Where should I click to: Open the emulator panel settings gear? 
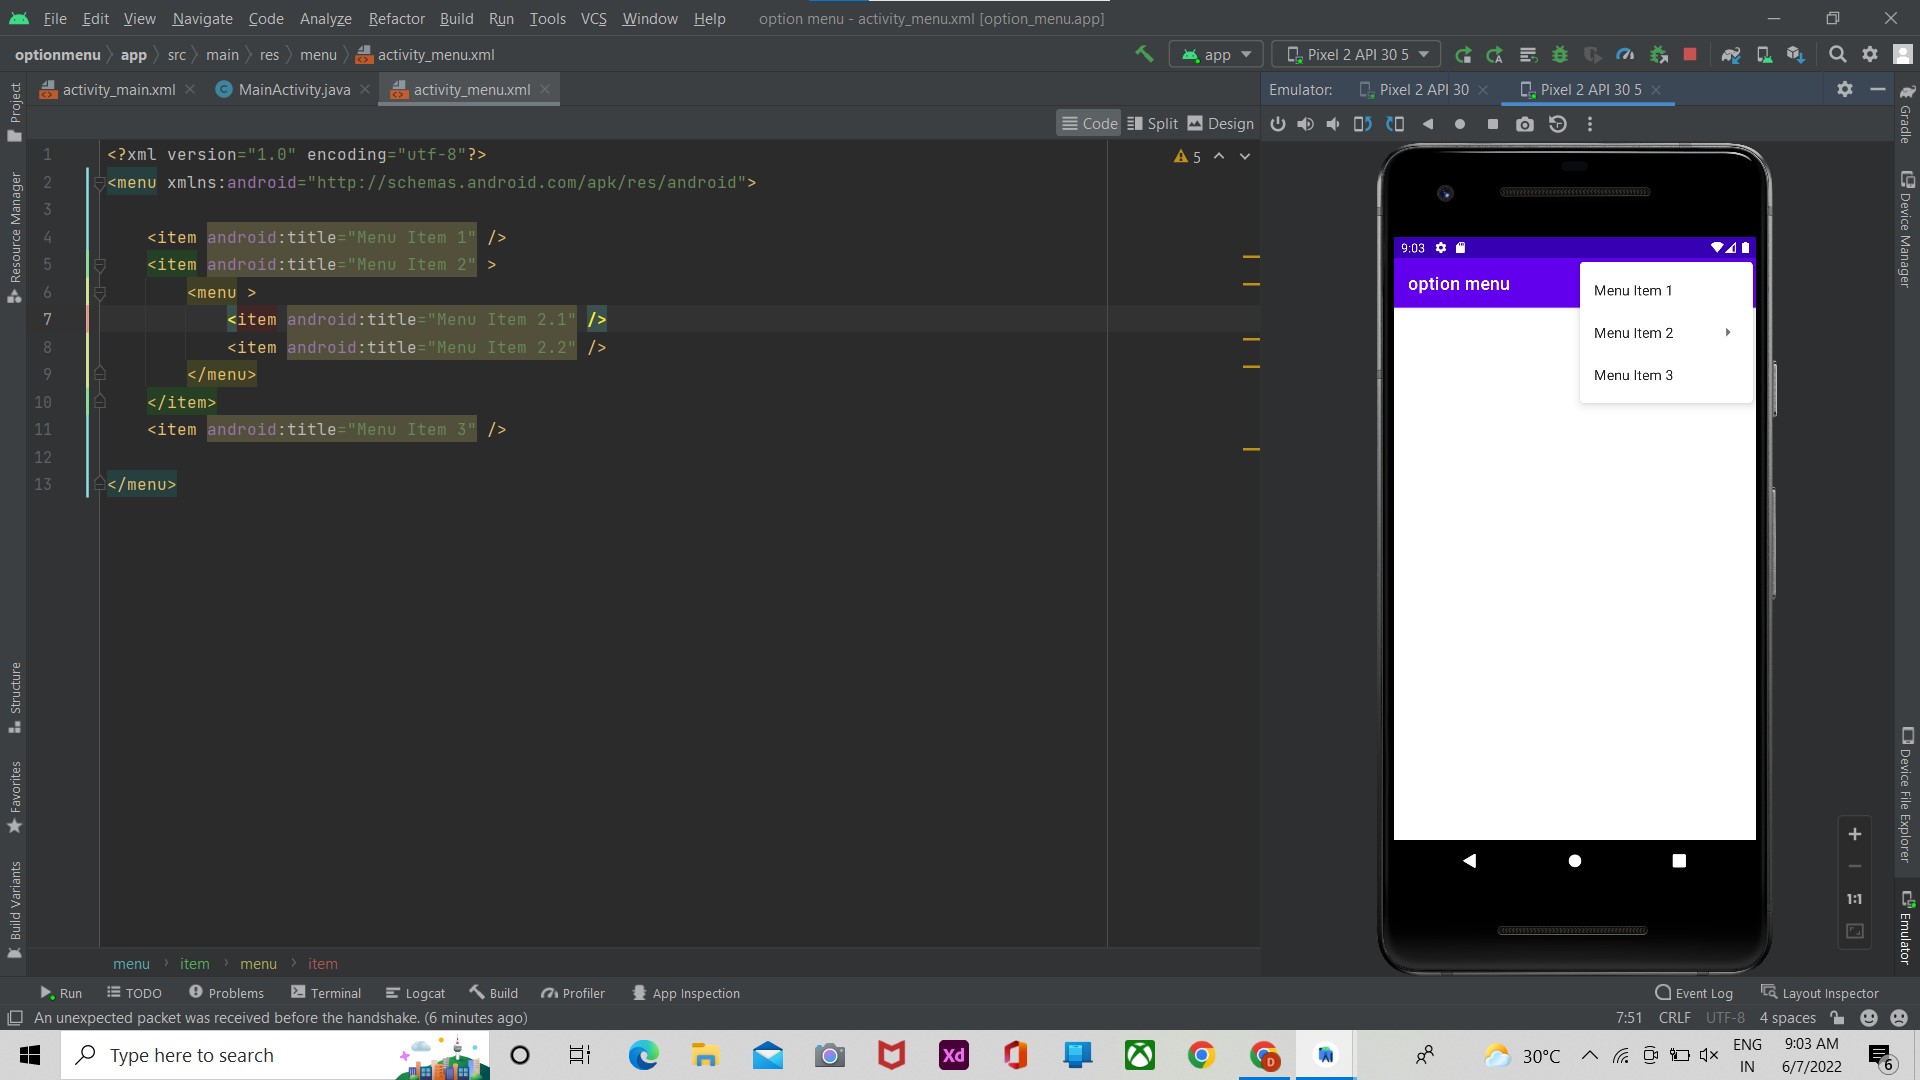1845,89
